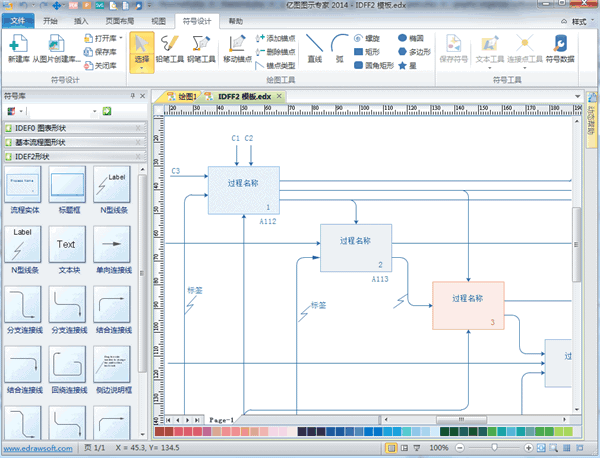Click the 选择 (Select) tool button
The image size is (600, 458).
pos(142,48)
